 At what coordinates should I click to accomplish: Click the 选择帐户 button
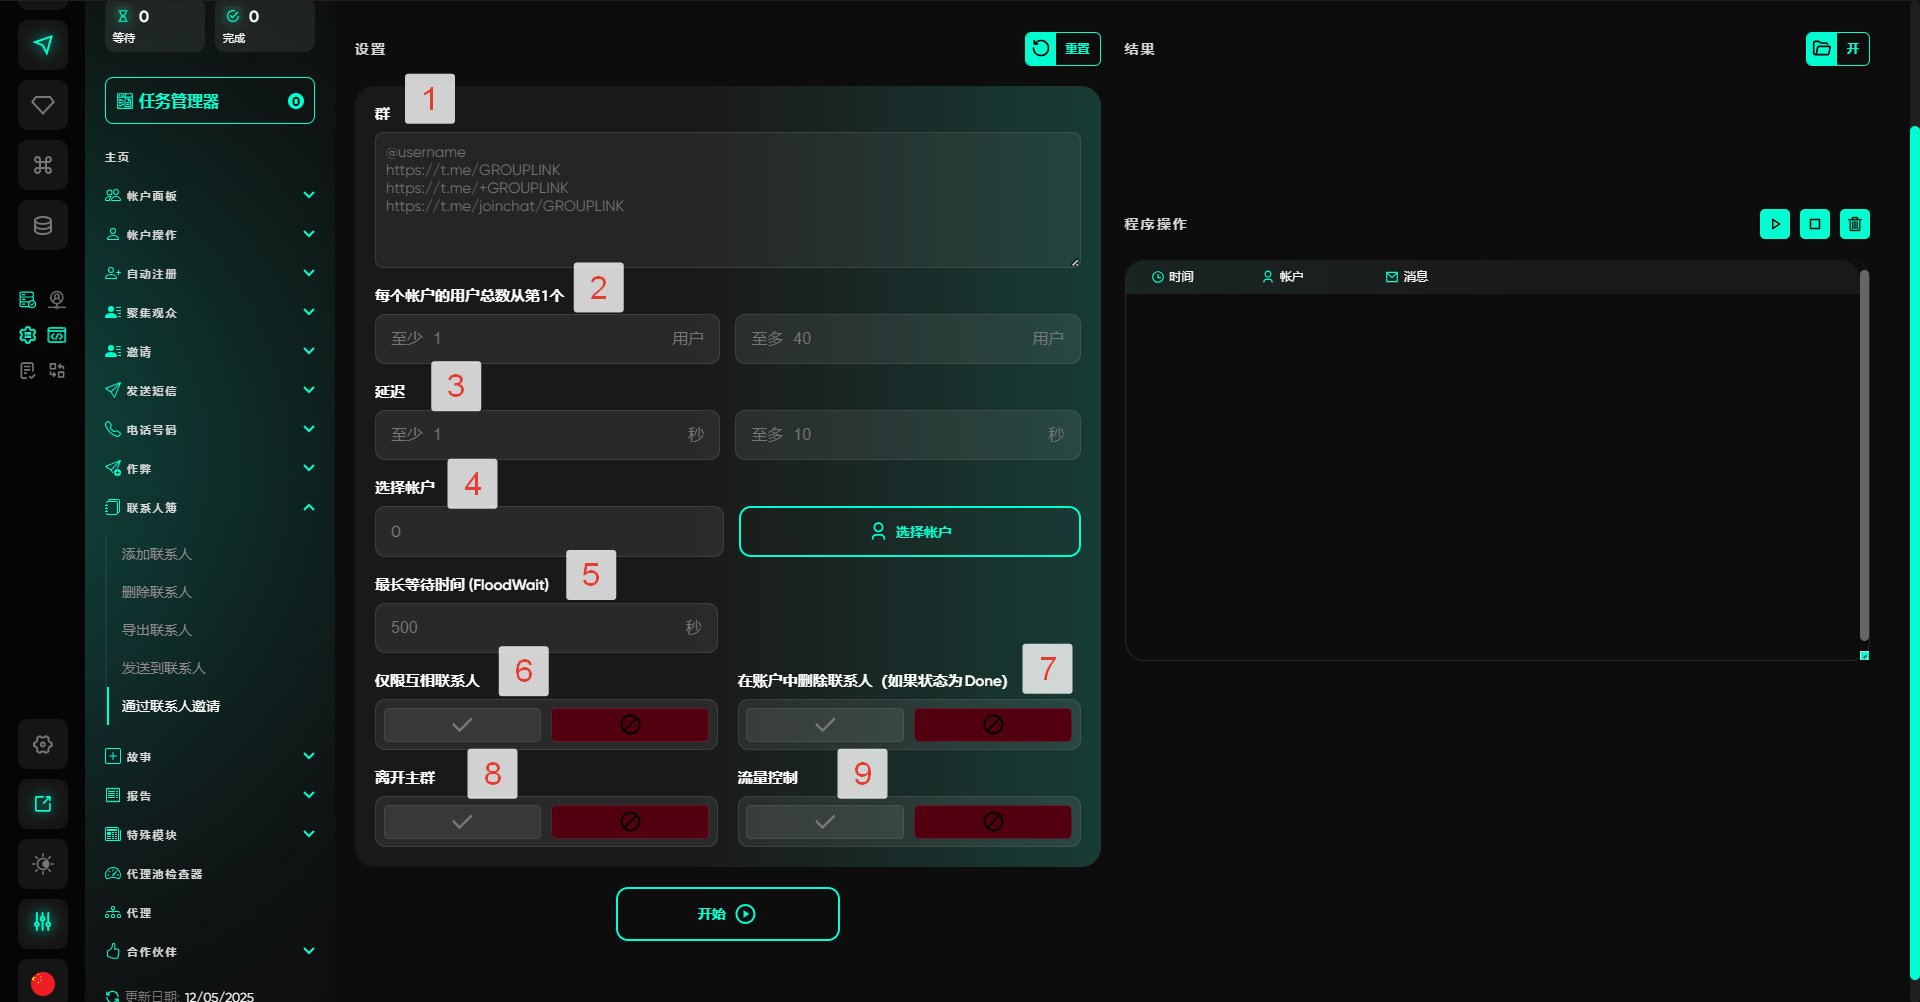[x=909, y=531]
